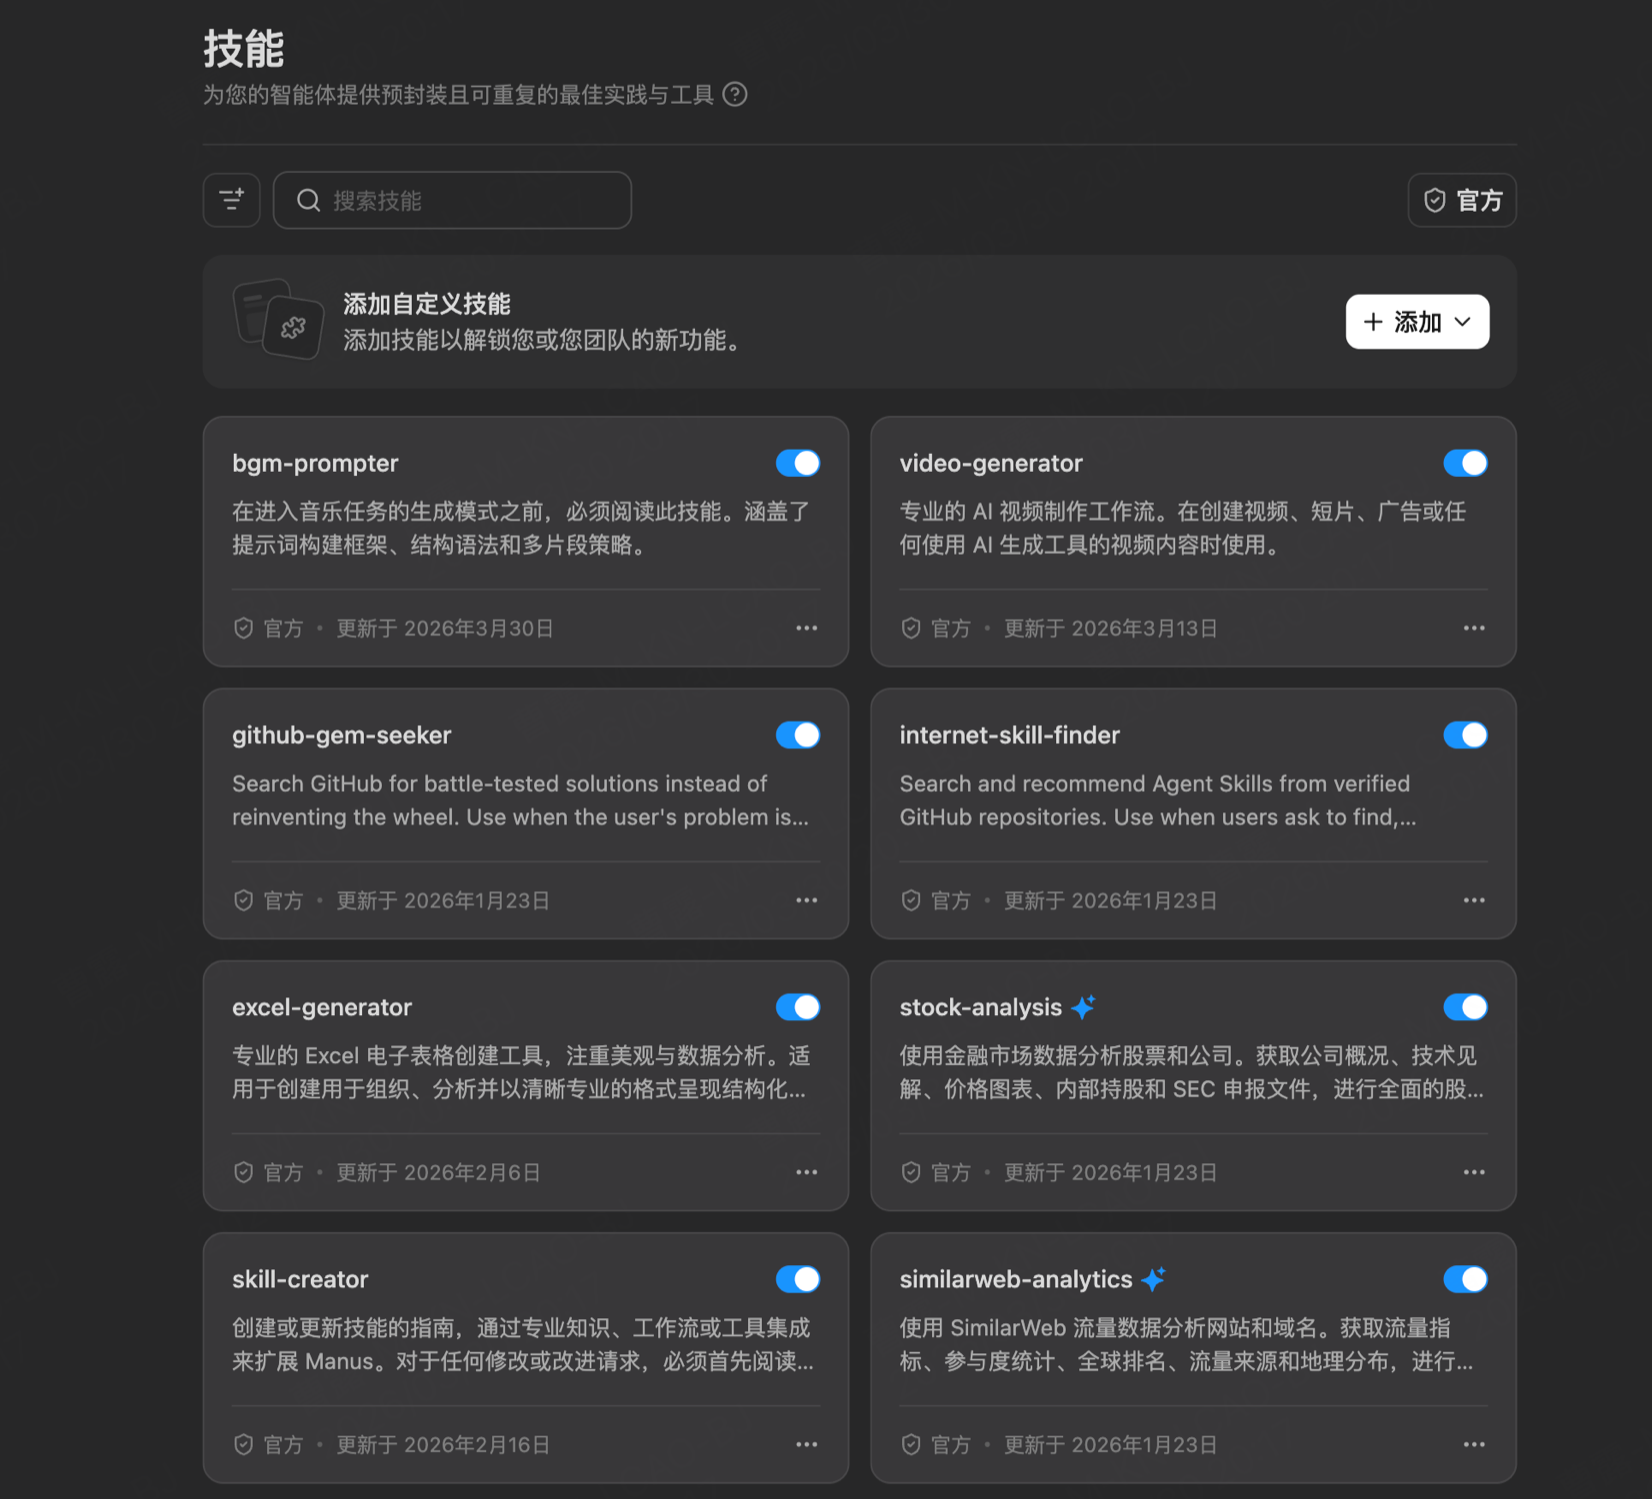Click the filter icon beside search box
This screenshot has width=1652, height=1499.
(231, 200)
